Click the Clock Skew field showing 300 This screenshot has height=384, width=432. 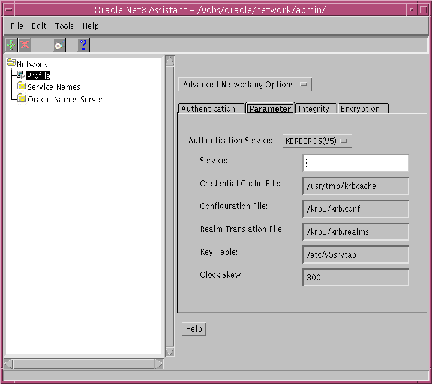pos(356,277)
